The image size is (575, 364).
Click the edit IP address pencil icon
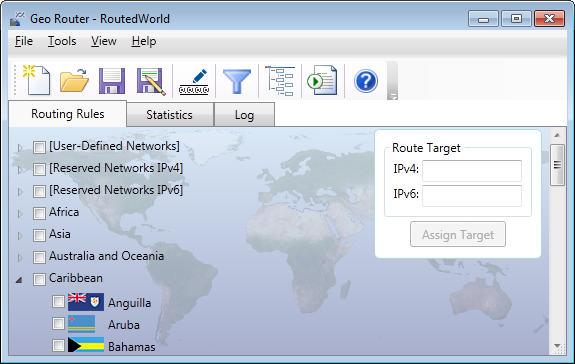[x=194, y=81]
